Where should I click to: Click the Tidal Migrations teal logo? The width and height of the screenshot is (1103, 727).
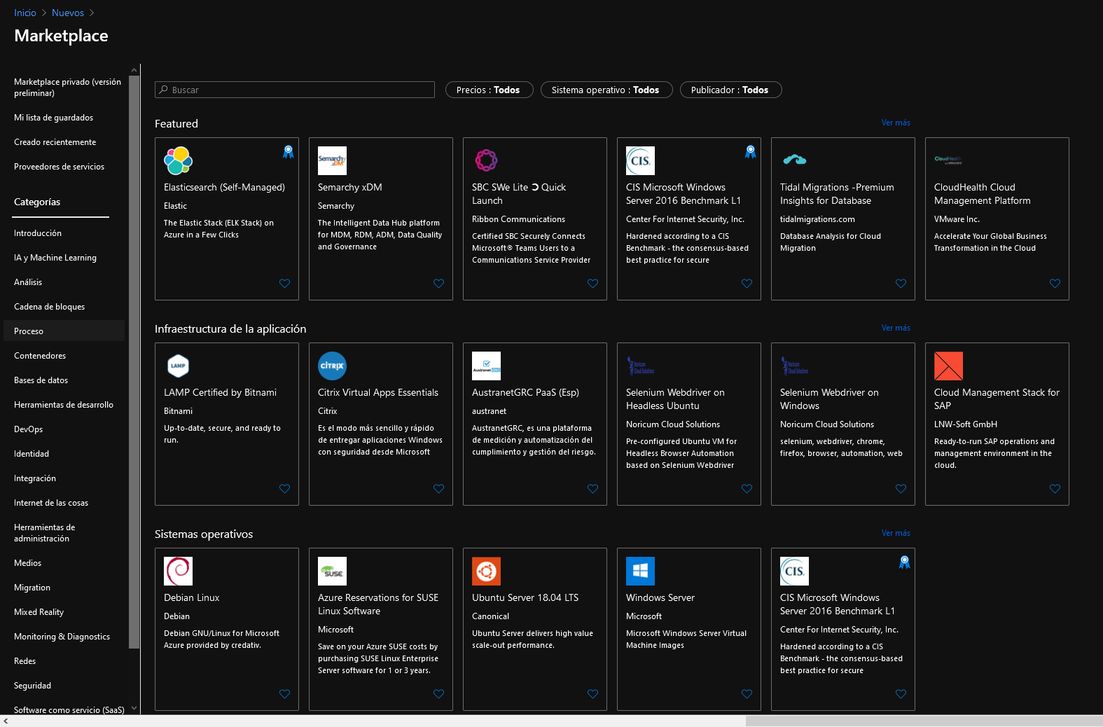[794, 160]
